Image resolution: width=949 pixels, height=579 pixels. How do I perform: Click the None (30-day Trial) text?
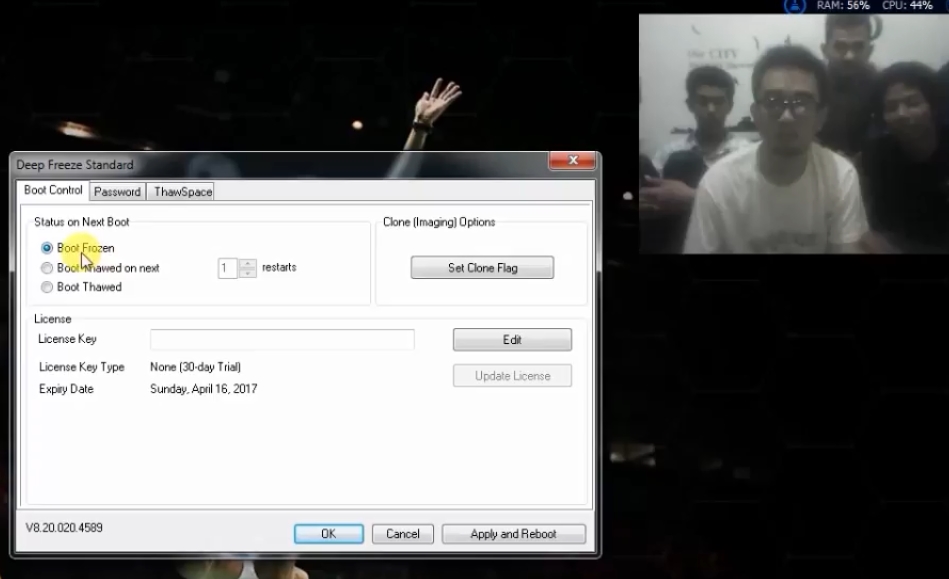(x=195, y=367)
